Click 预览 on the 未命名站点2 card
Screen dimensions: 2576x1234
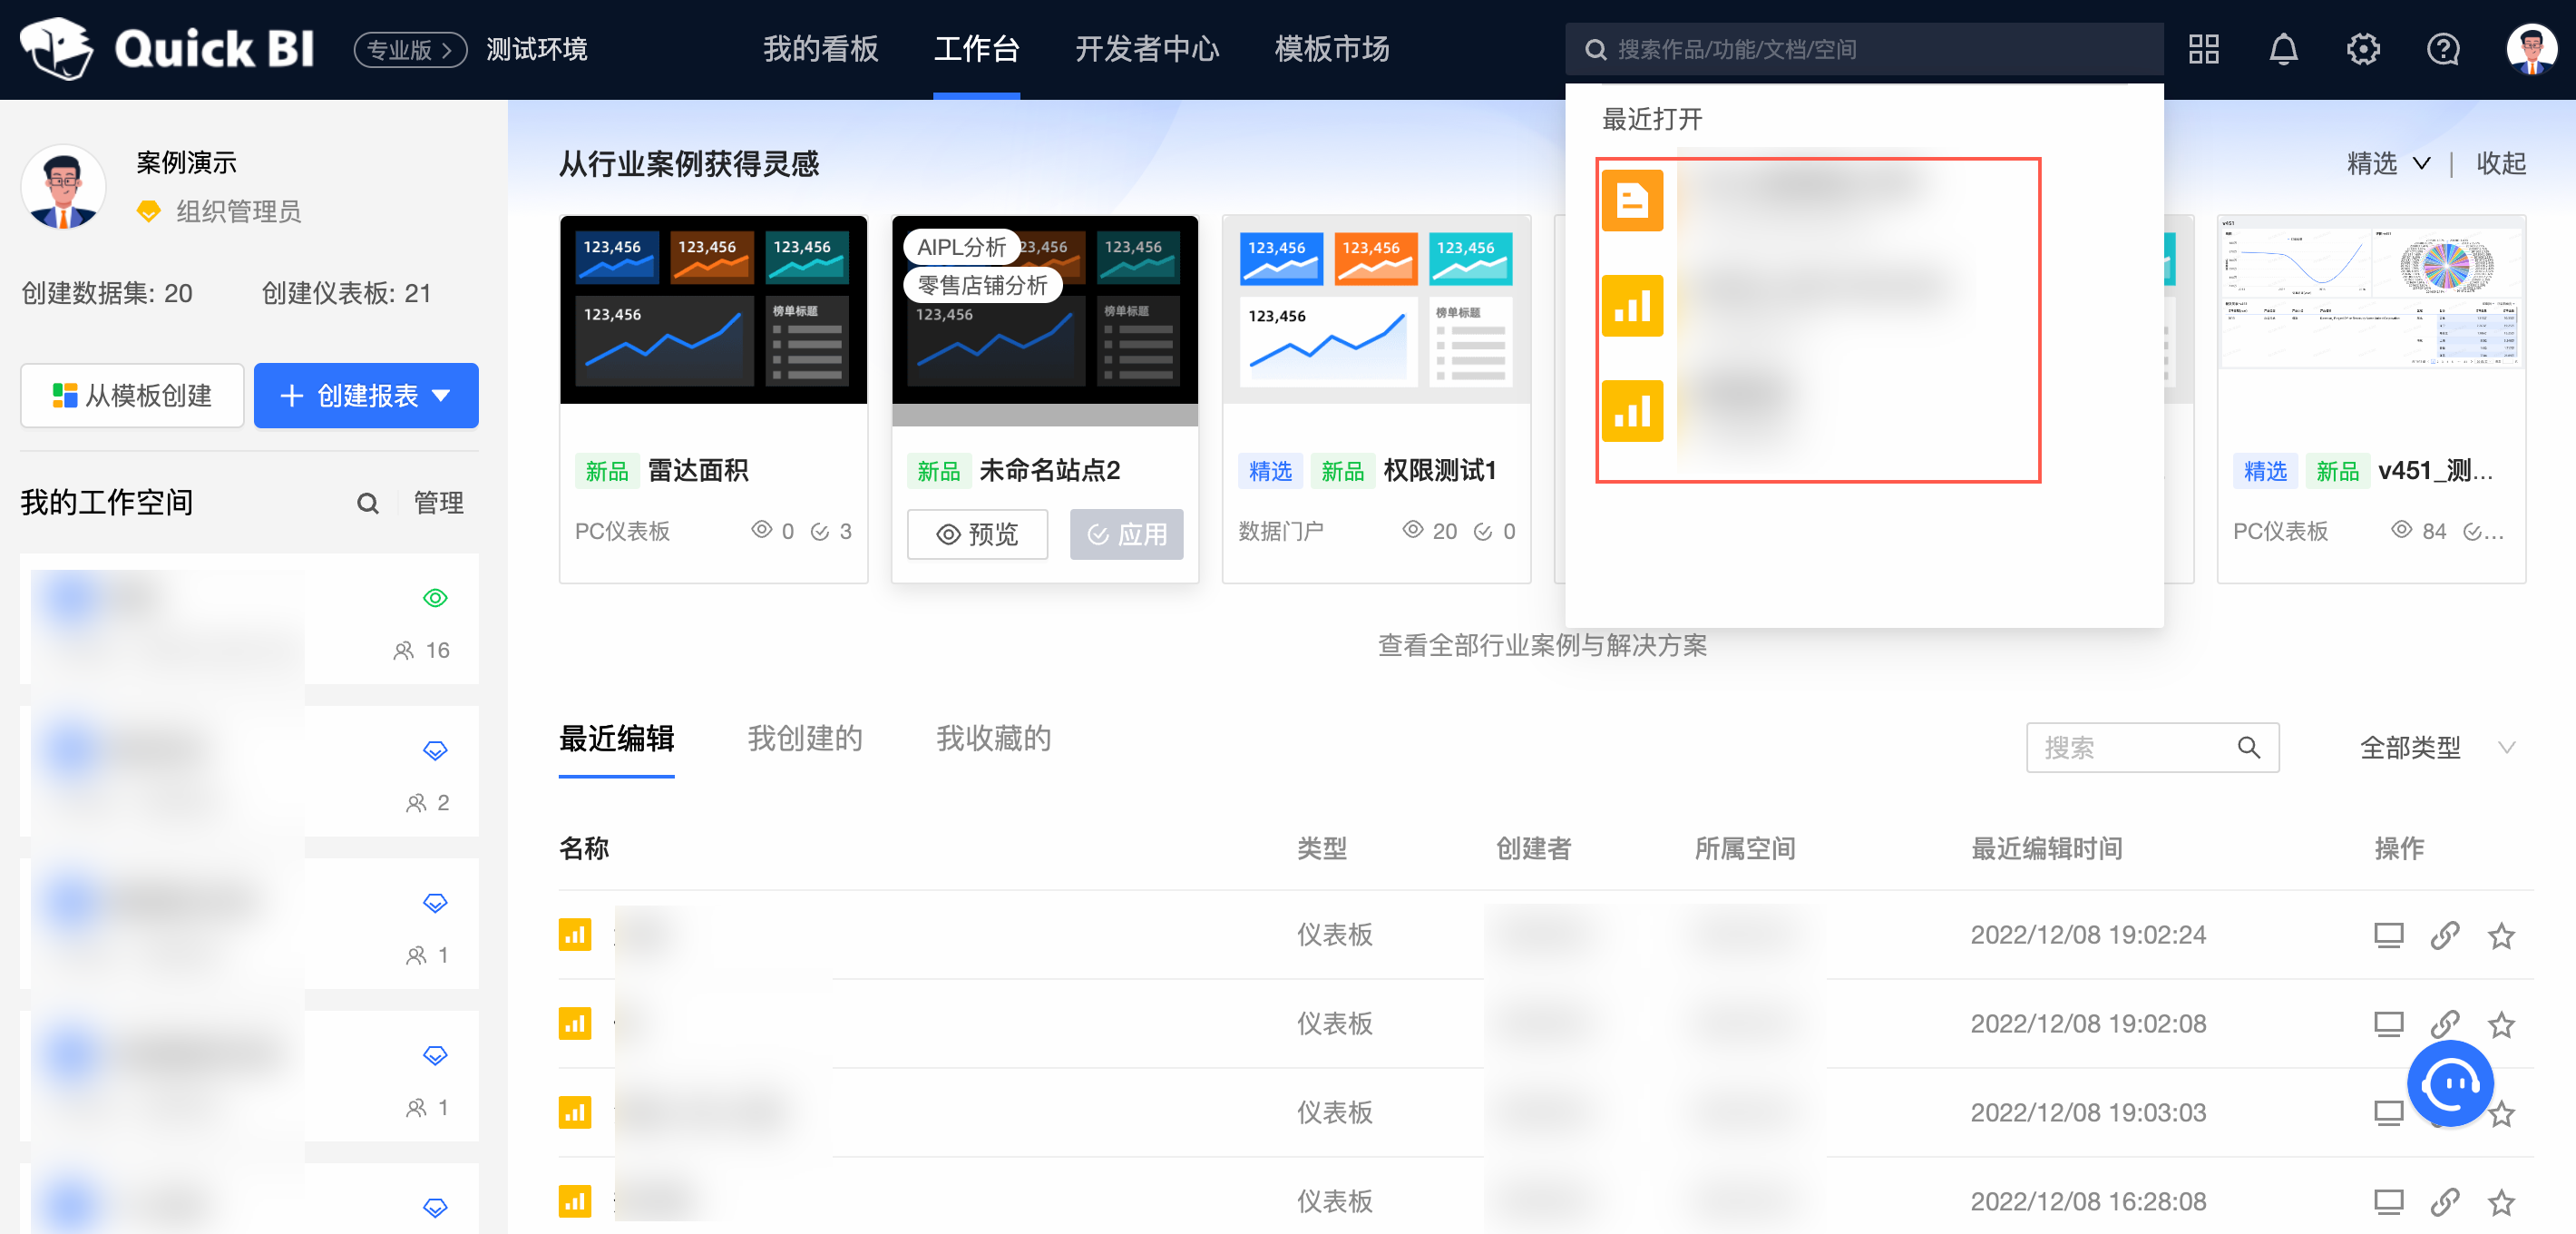977,534
